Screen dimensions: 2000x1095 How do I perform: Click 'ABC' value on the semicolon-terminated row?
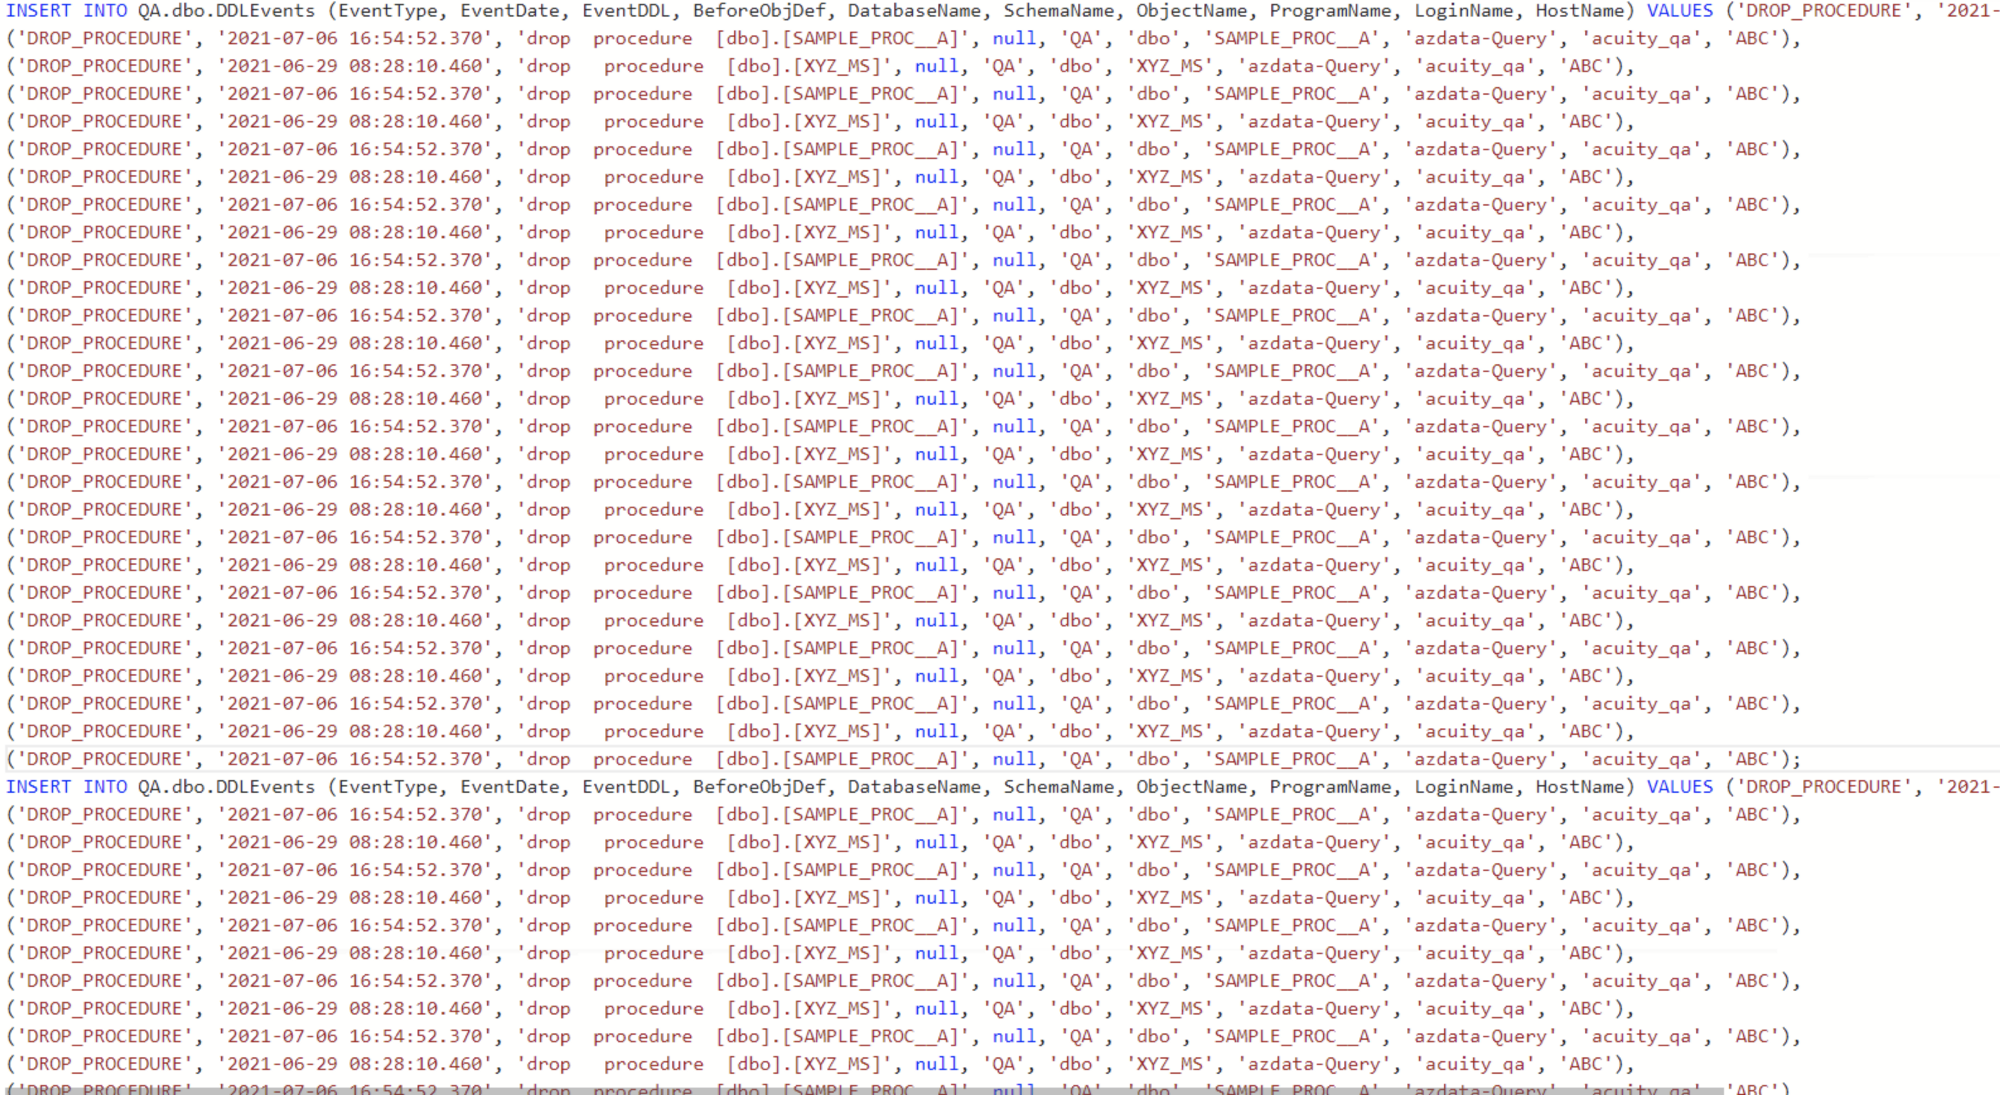coord(1752,759)
